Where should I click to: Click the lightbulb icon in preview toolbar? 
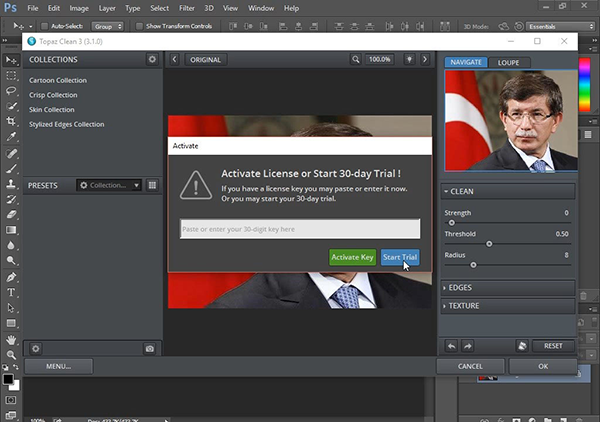[x=409, y=60]
